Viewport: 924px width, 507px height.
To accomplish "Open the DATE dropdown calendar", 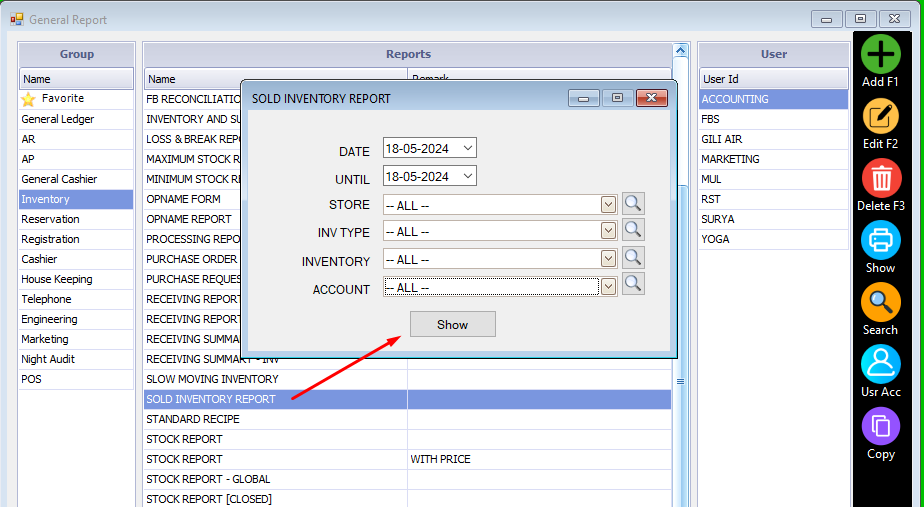I will point(468,148).
